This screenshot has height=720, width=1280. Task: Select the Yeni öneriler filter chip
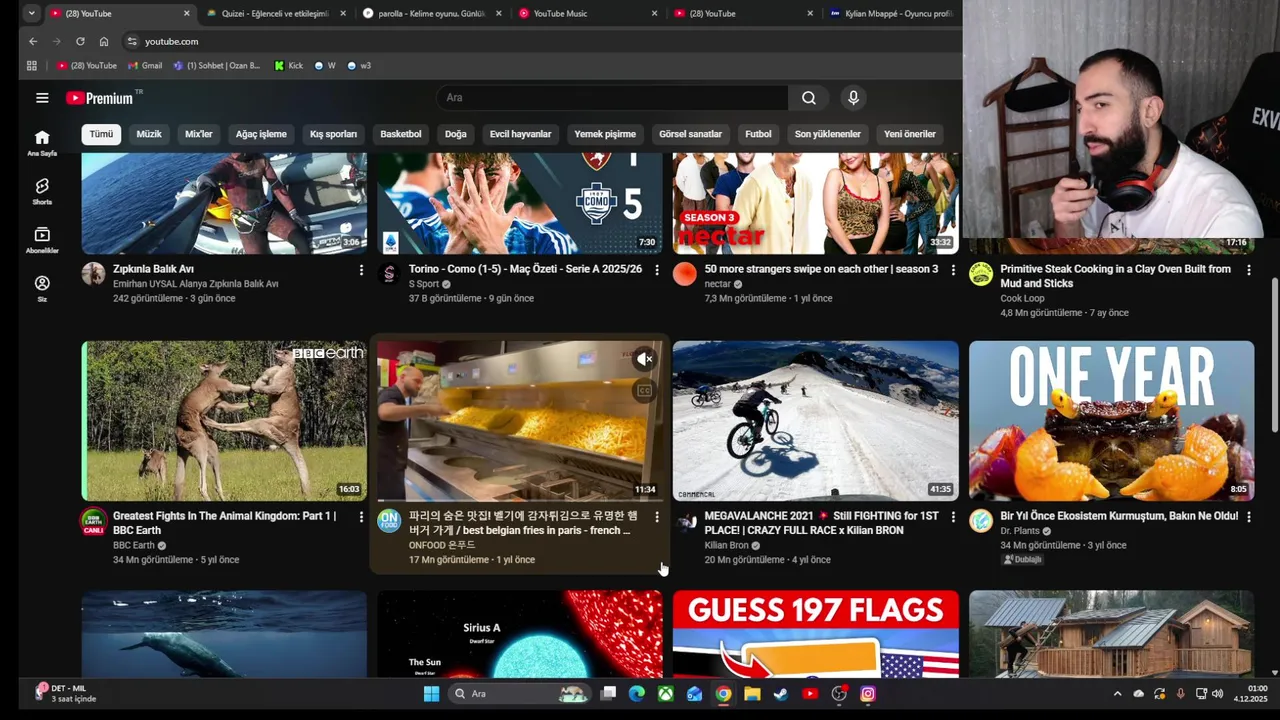point(910,134)
